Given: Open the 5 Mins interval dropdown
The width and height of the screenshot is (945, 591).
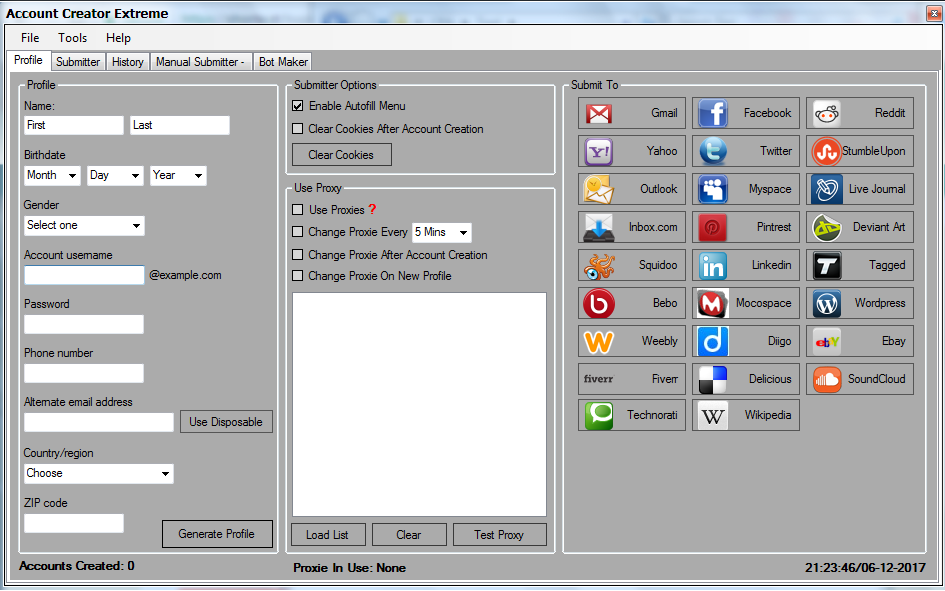Looking at the screenshot, I should tap(442, 232).
